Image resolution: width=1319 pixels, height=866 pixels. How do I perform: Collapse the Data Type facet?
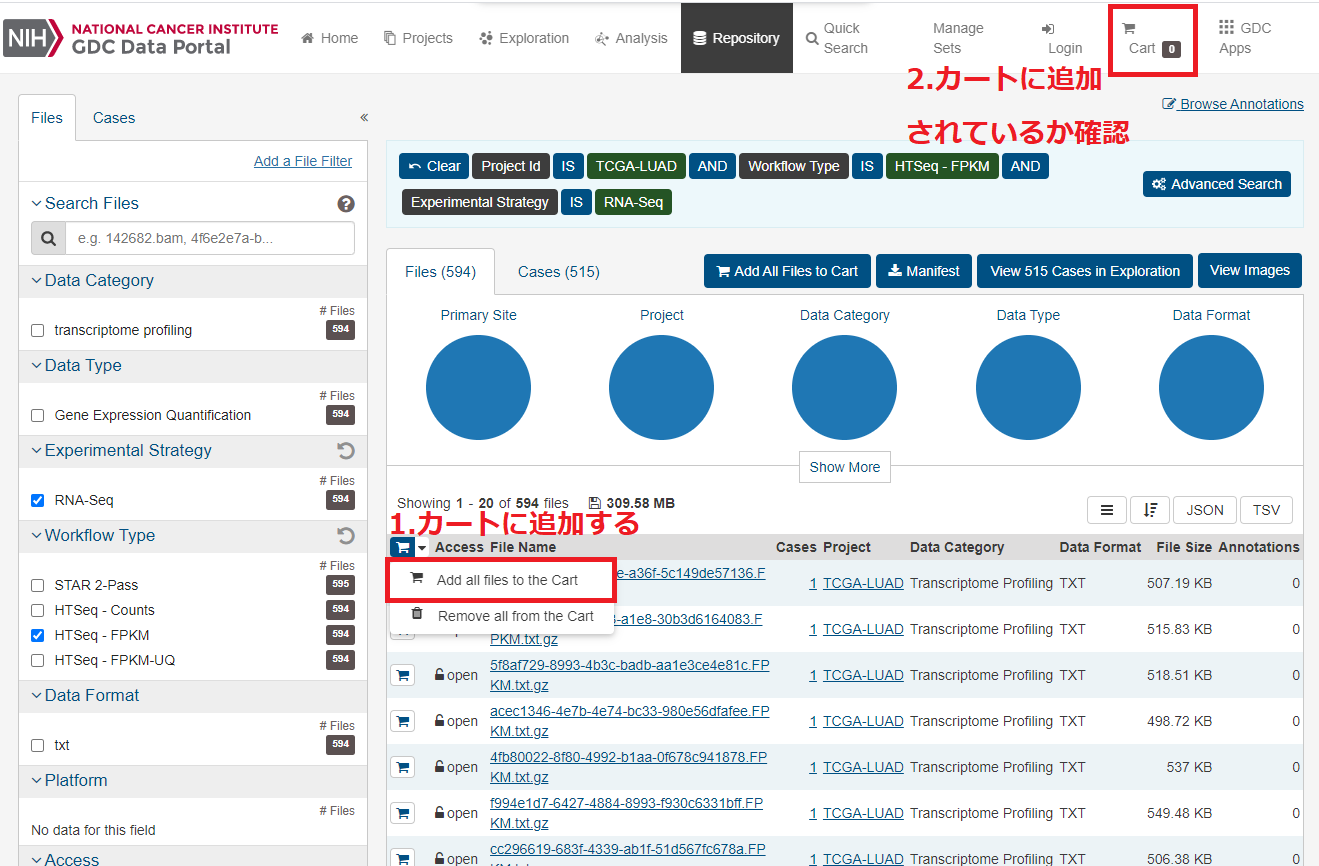[x=76, y=365]
